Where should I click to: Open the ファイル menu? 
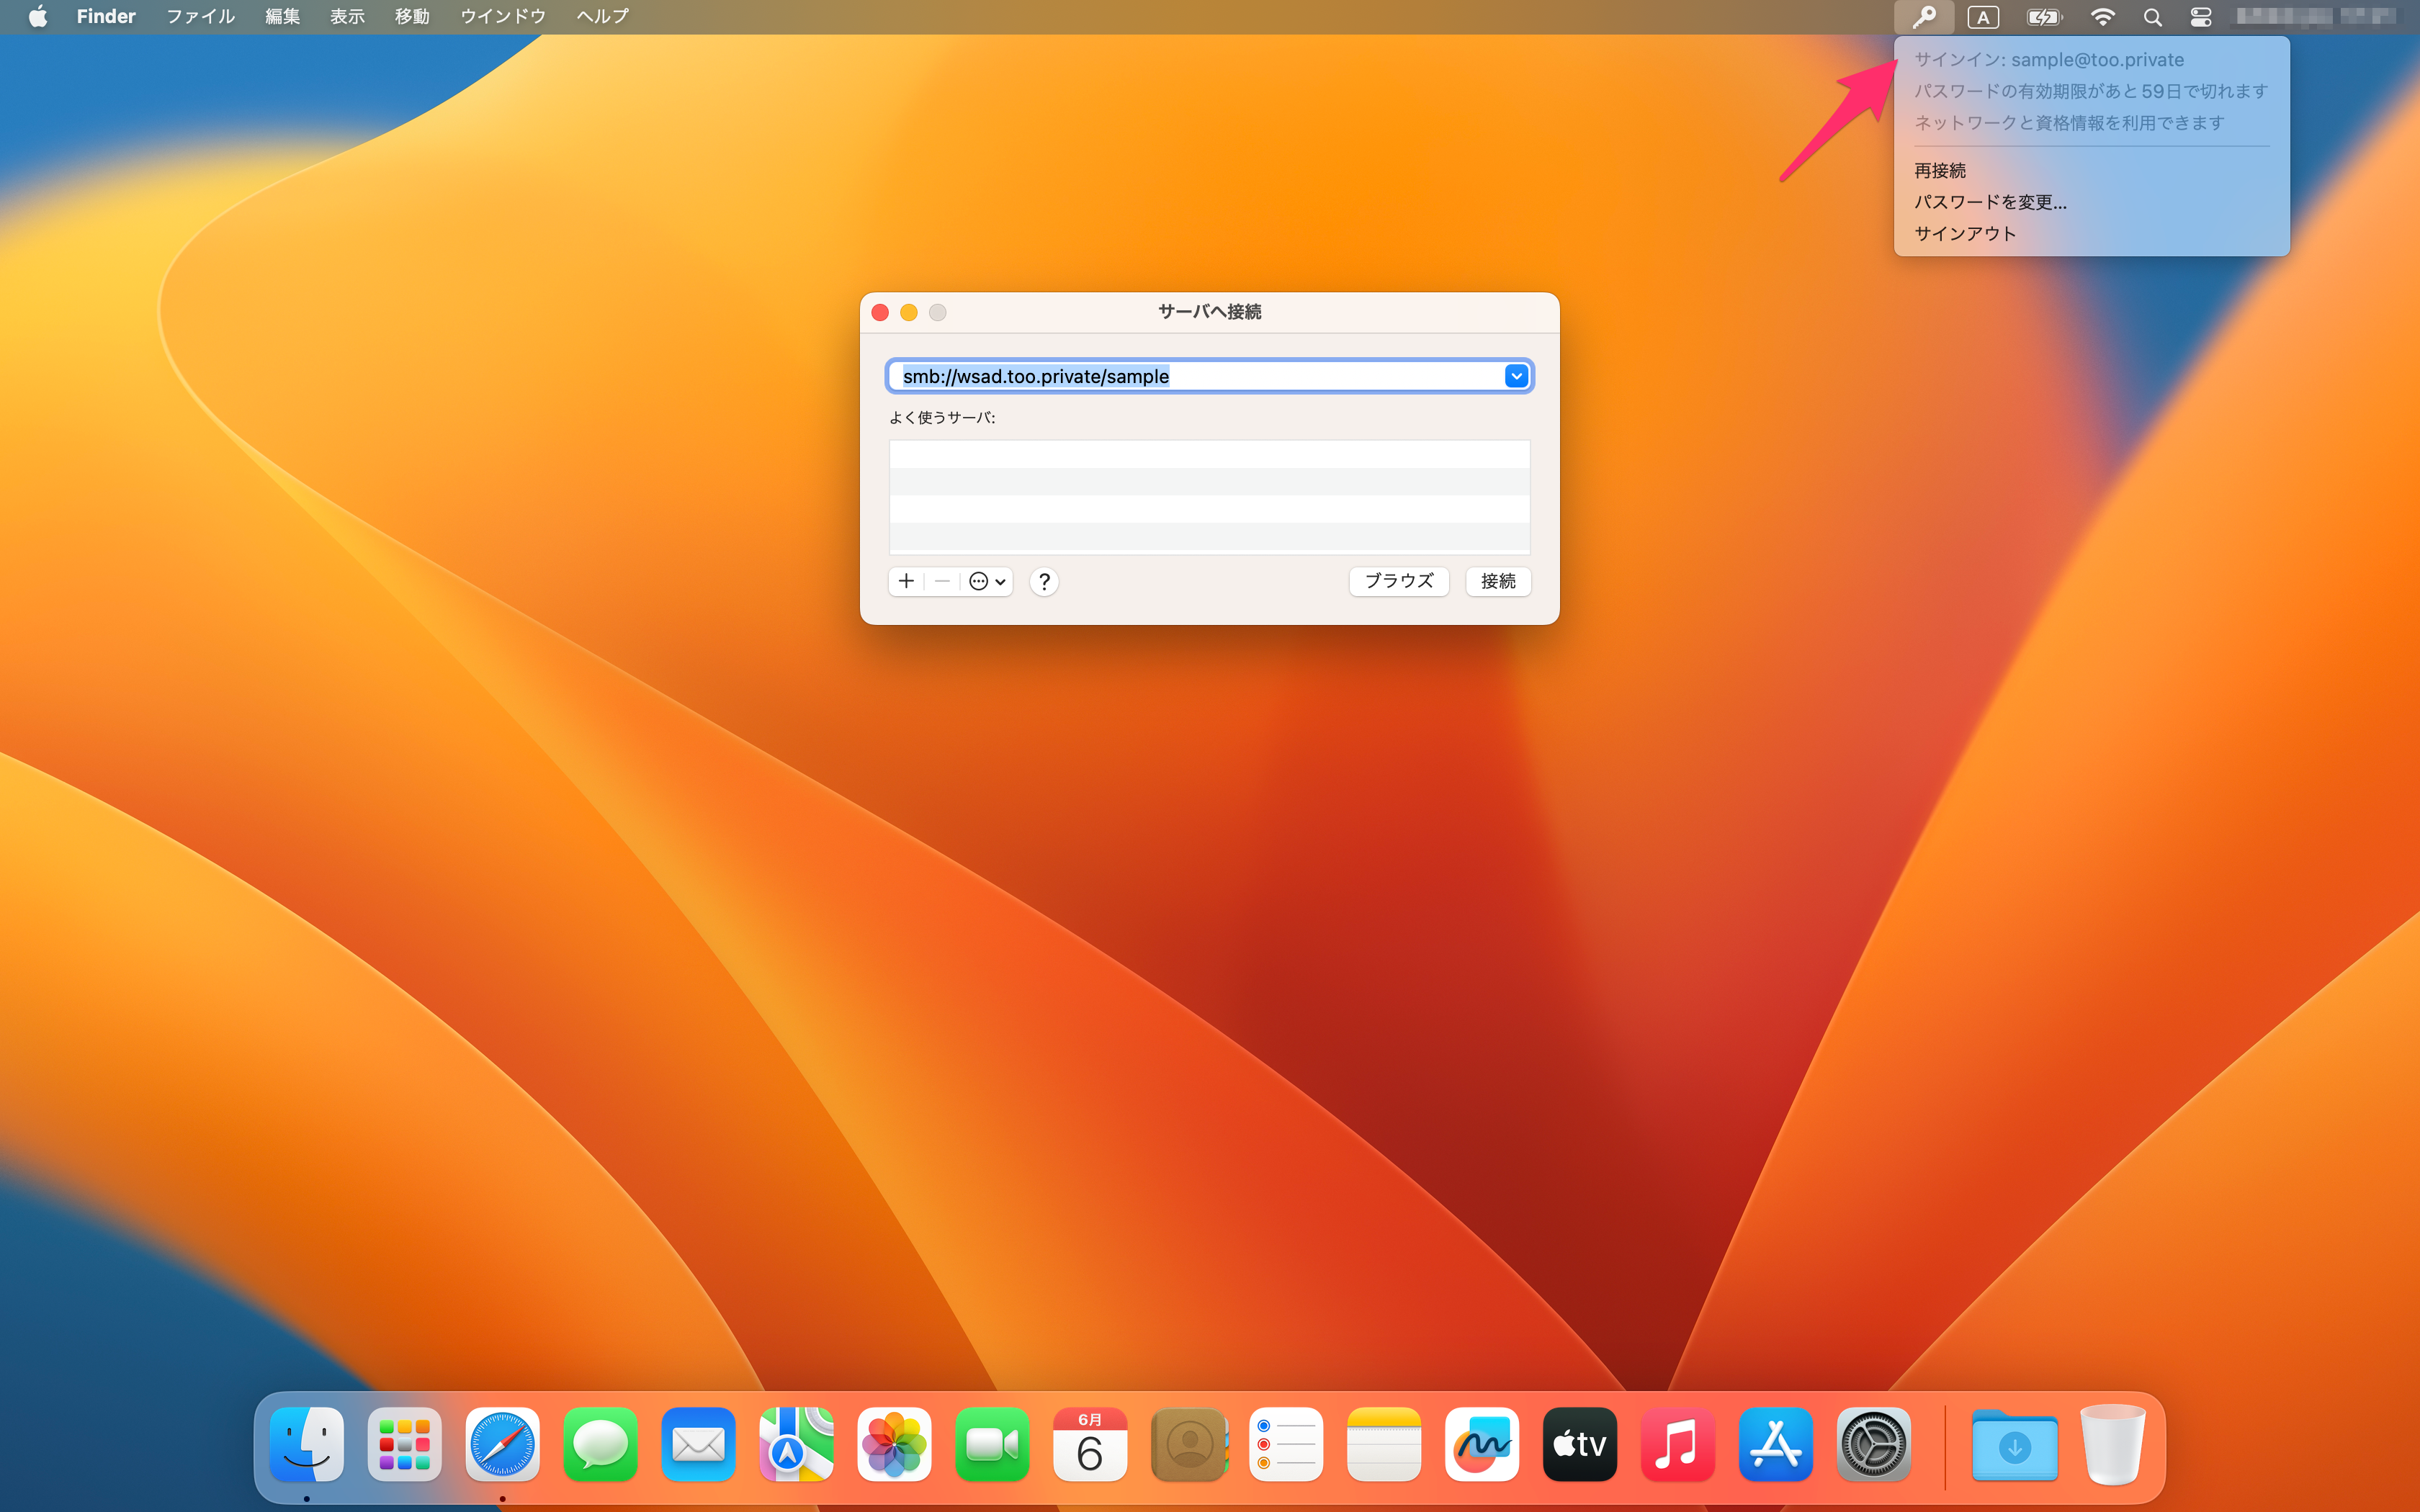point(200,16)
